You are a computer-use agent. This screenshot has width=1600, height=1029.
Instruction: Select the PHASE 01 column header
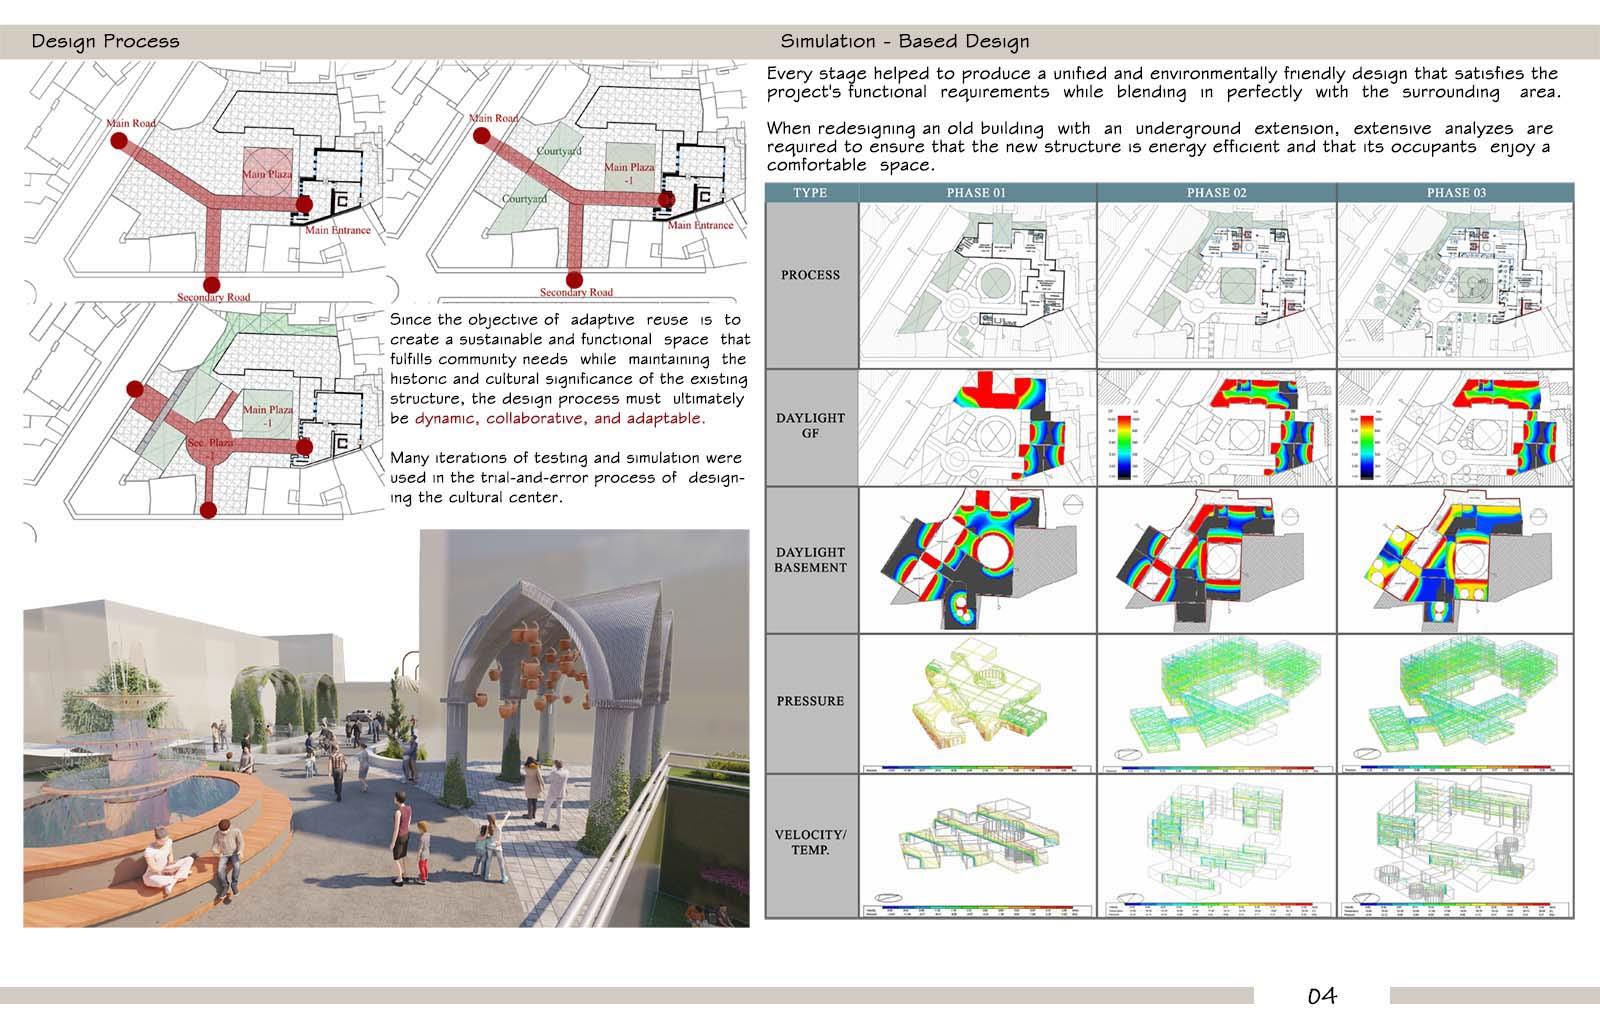pos(977,192)
